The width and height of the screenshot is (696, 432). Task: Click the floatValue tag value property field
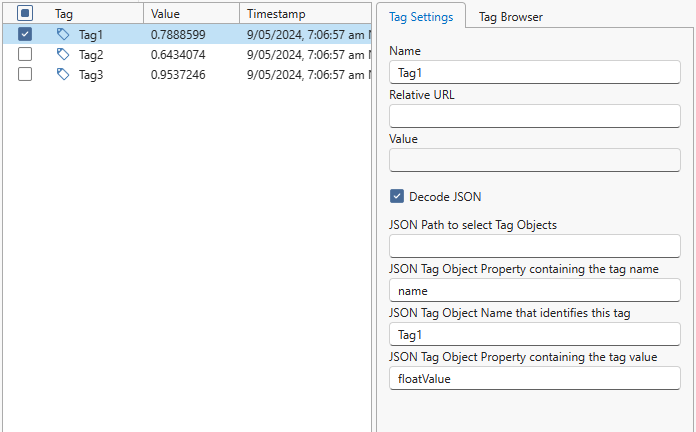coord(534,378)
